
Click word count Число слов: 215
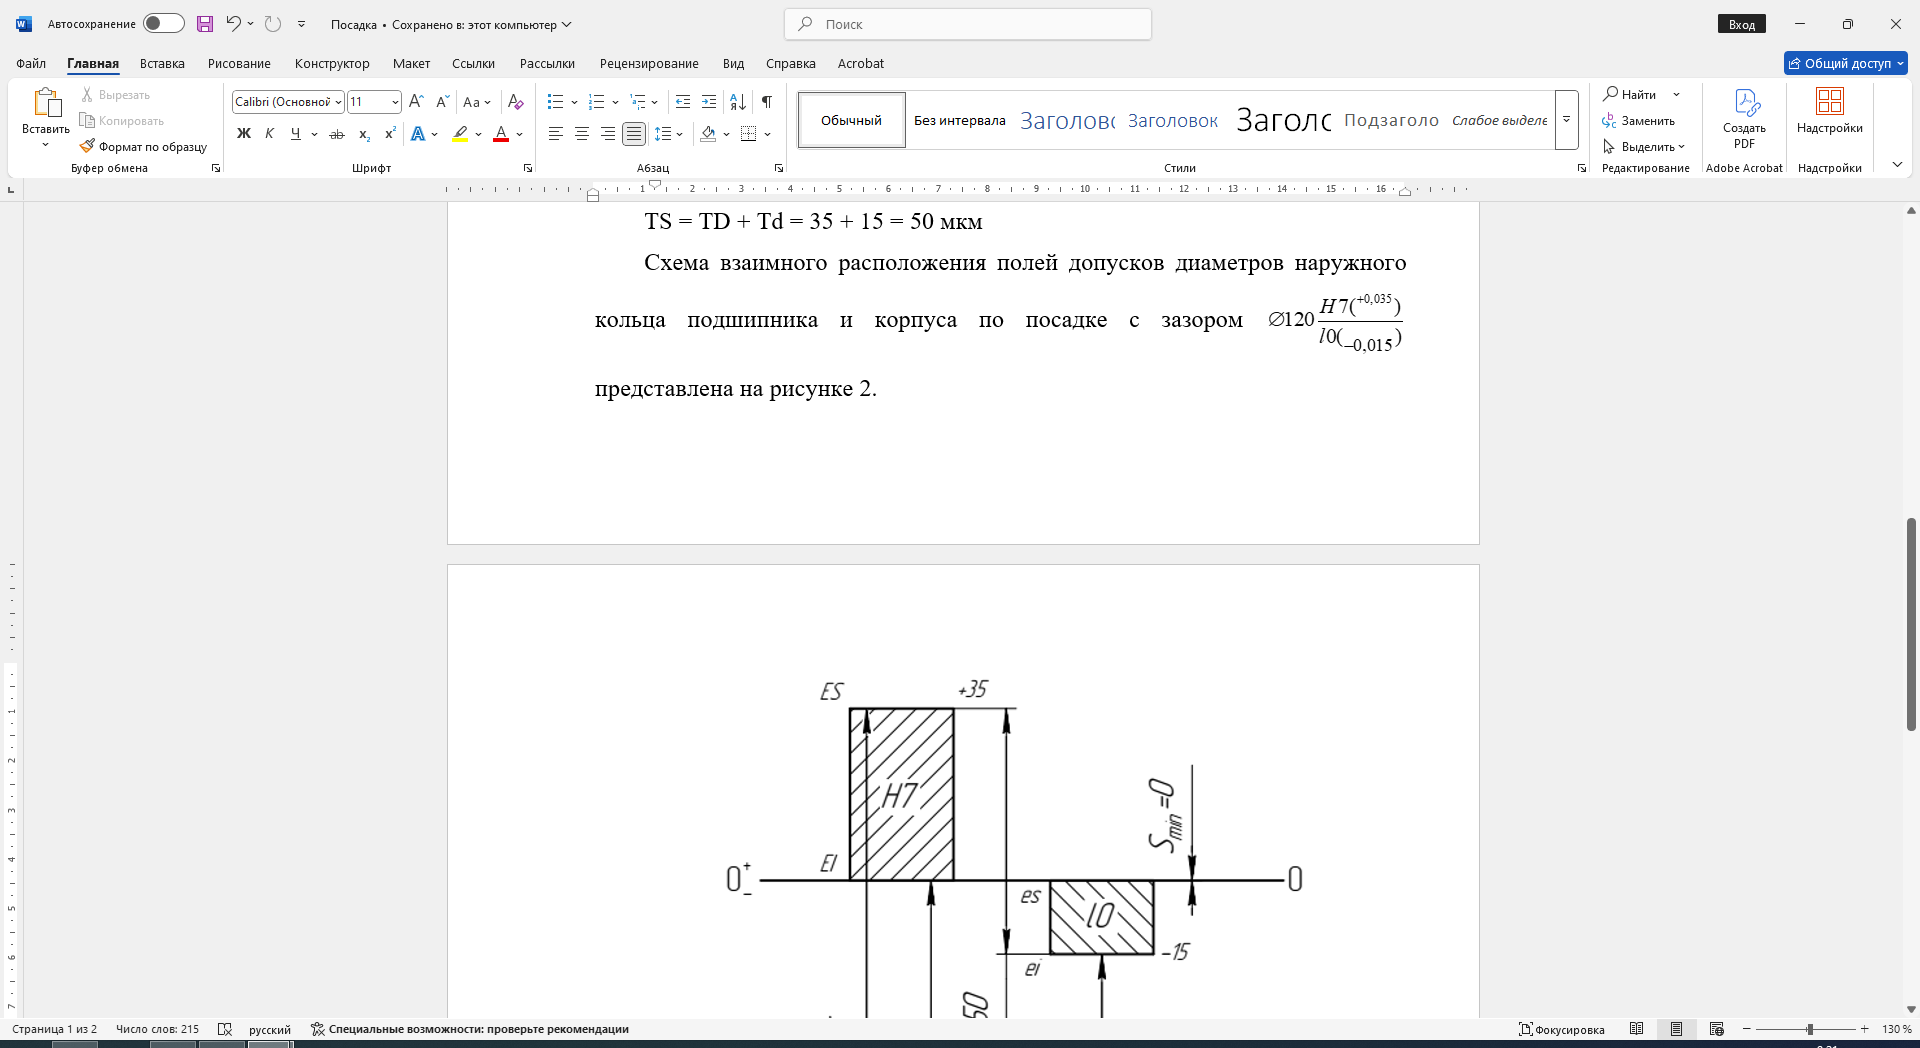pyautogui.click(x=157, y=1029)
